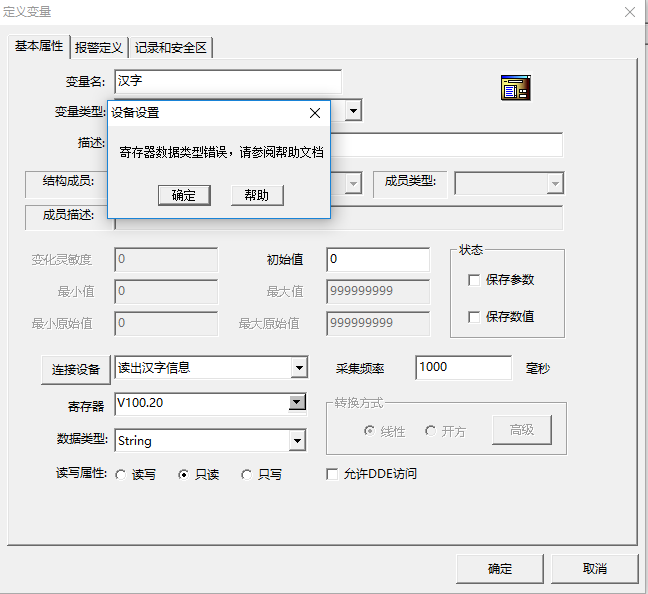Open the 记录和安全区 tab
This screenshot has height=594, width=648.
[x=172, y=48]
